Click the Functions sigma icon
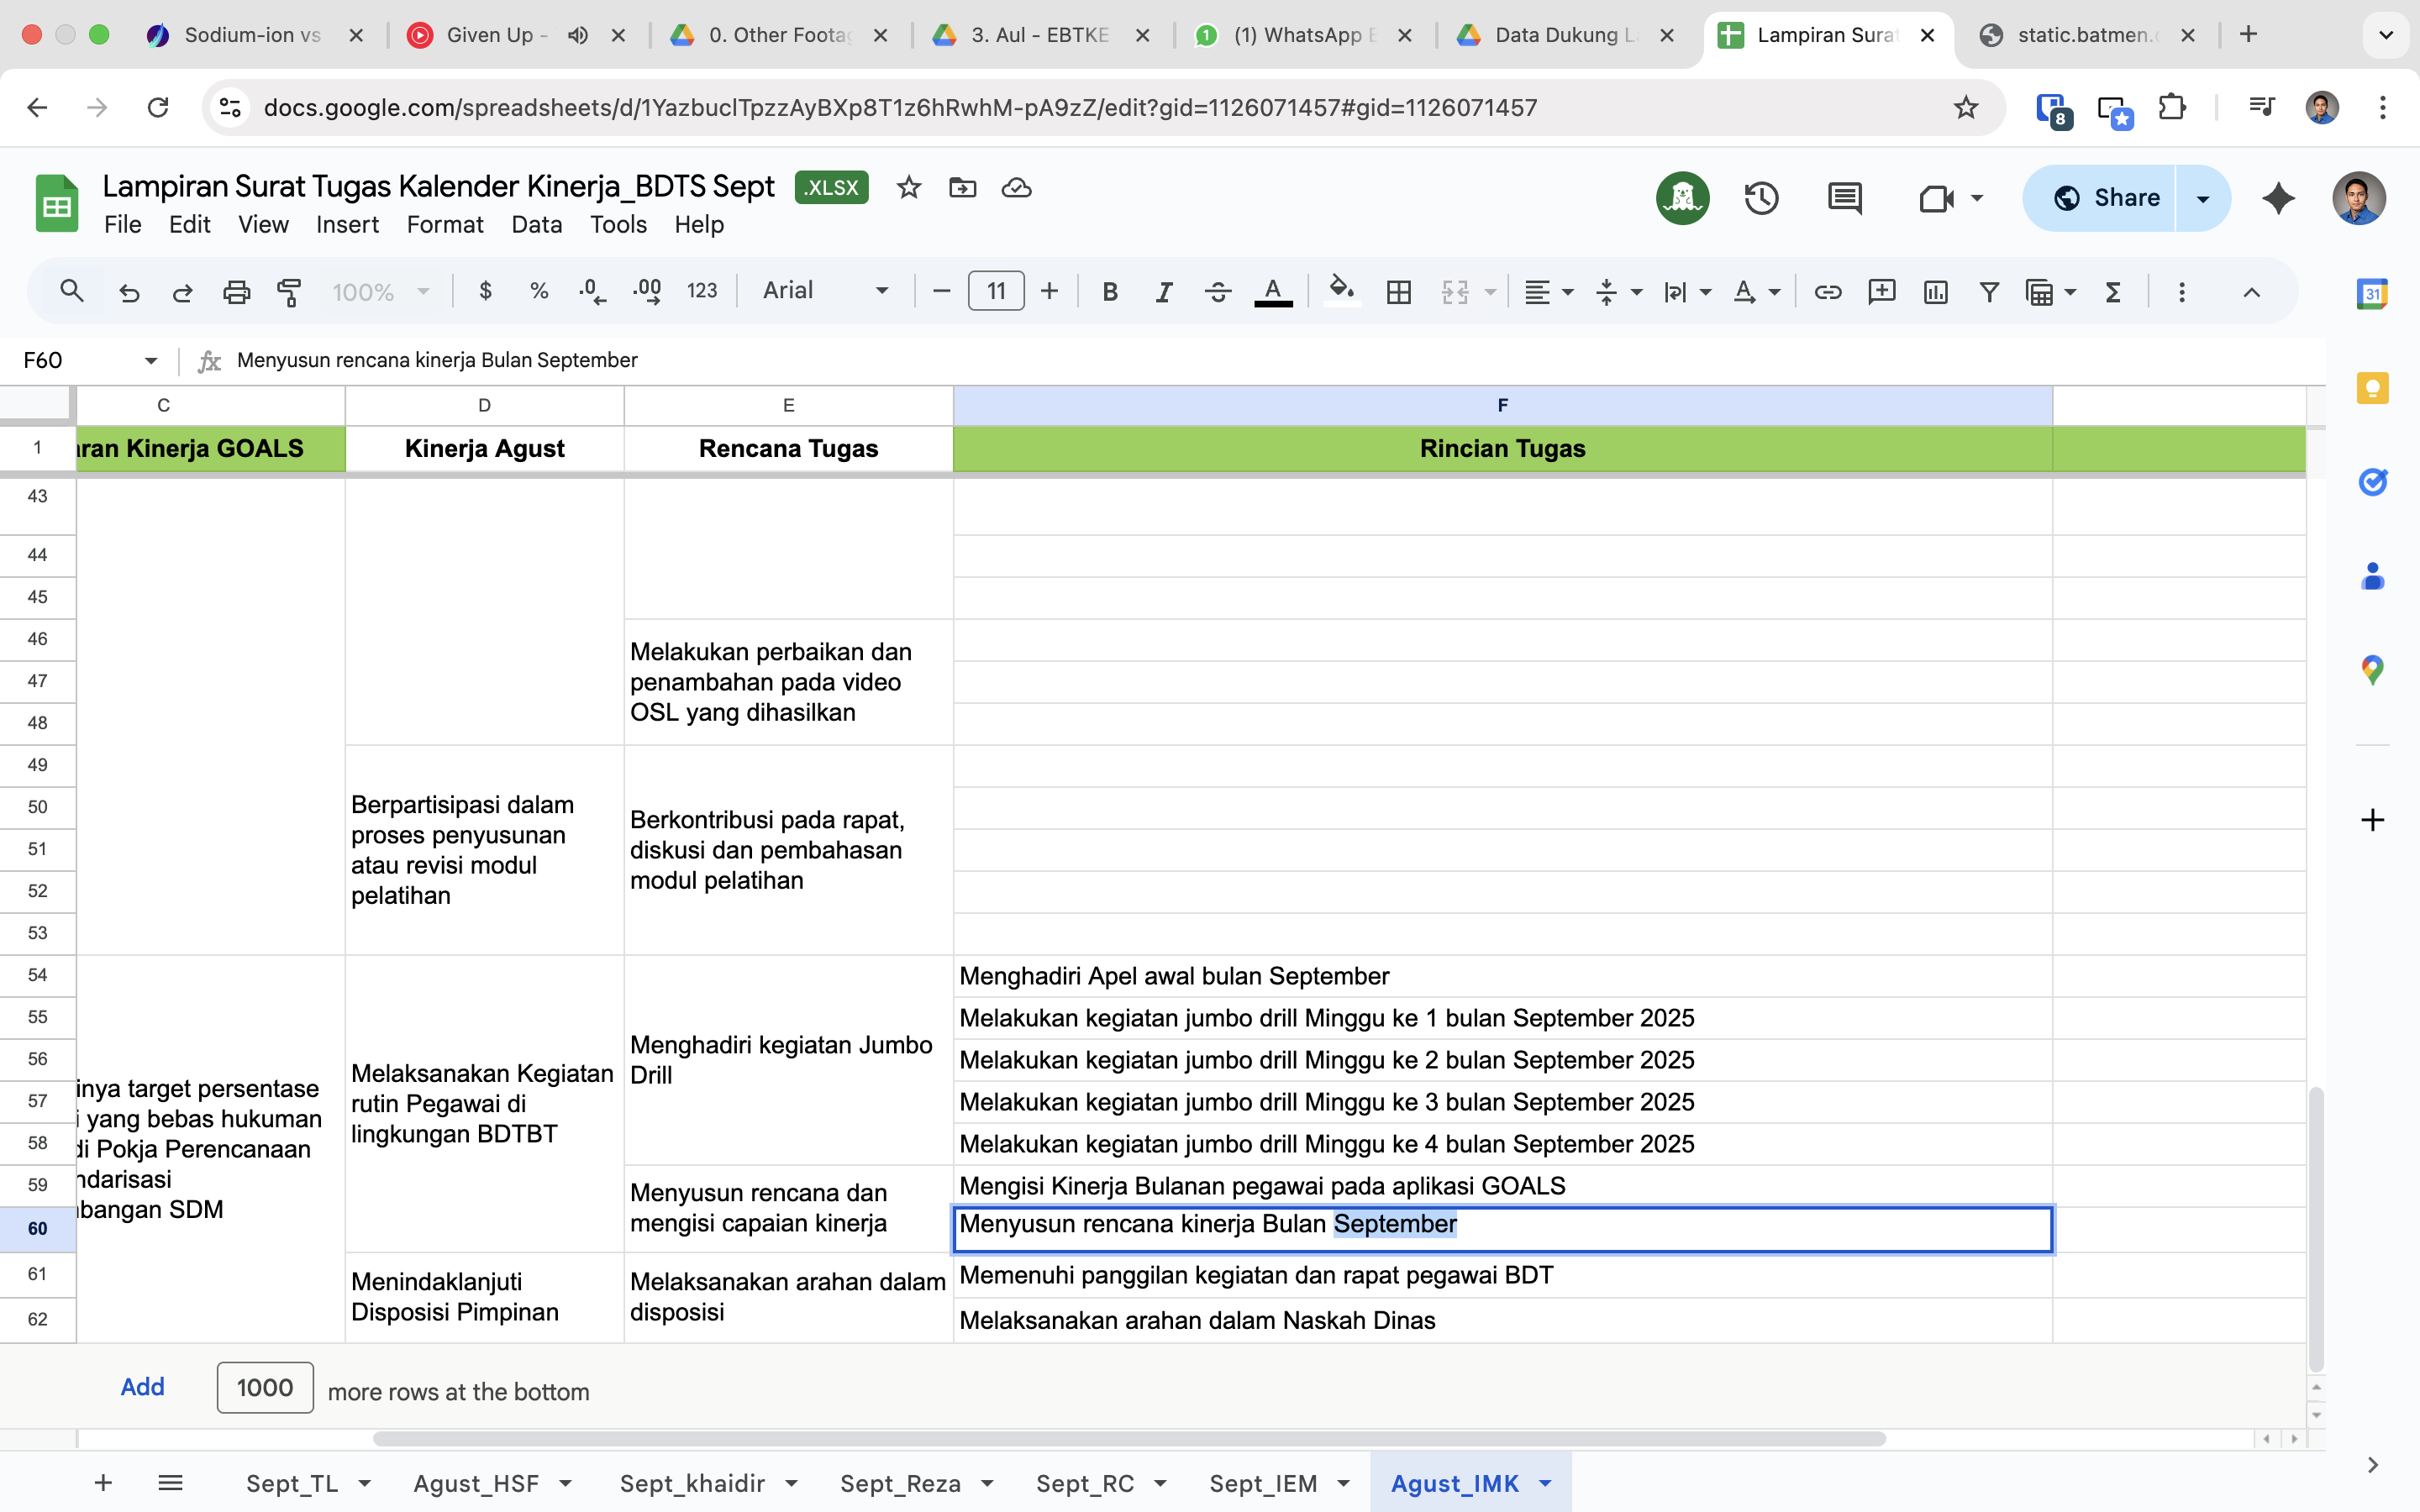This screenshot has width=2420, height=1512. 2113,291
